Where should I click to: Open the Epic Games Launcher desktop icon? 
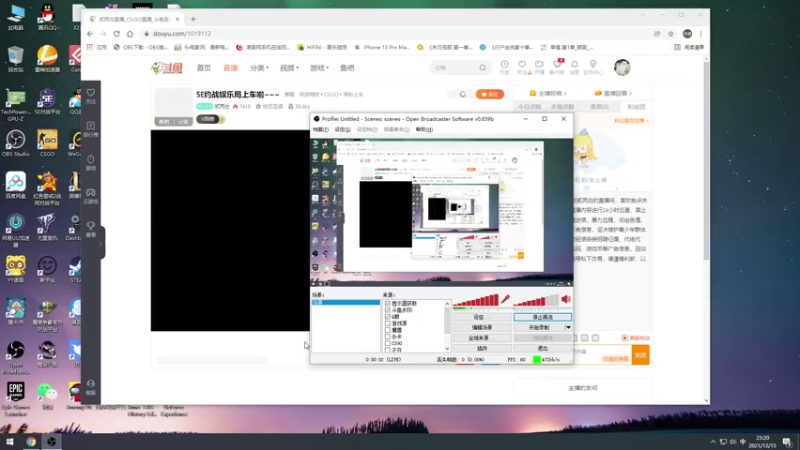coord(15,399)
